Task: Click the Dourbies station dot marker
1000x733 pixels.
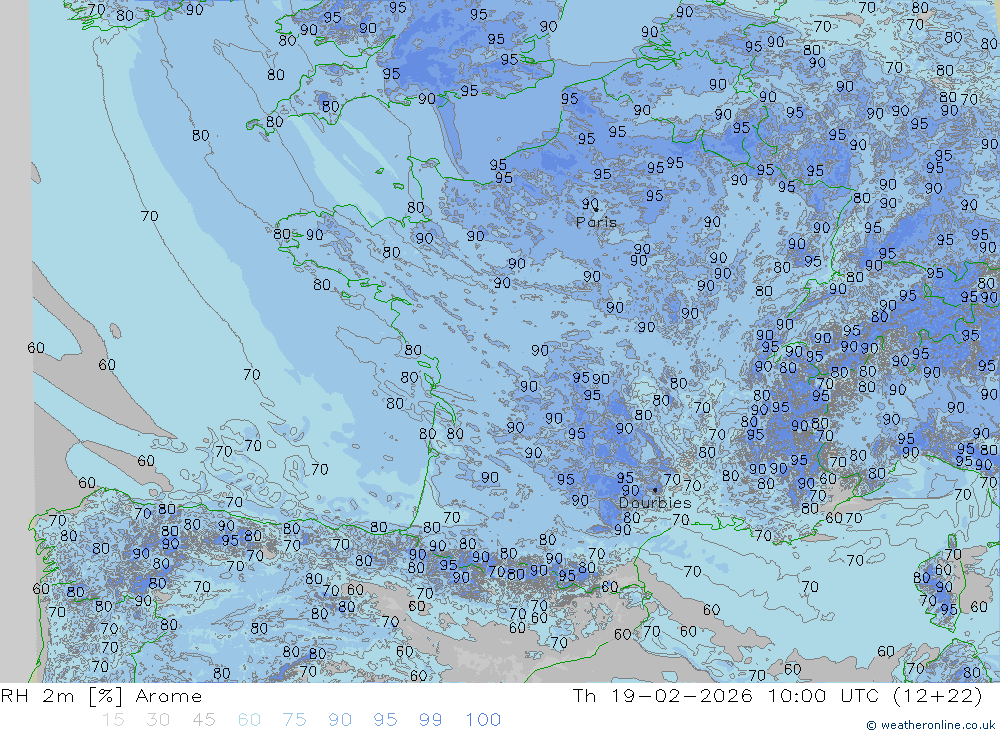Action: tap(655, 490)
